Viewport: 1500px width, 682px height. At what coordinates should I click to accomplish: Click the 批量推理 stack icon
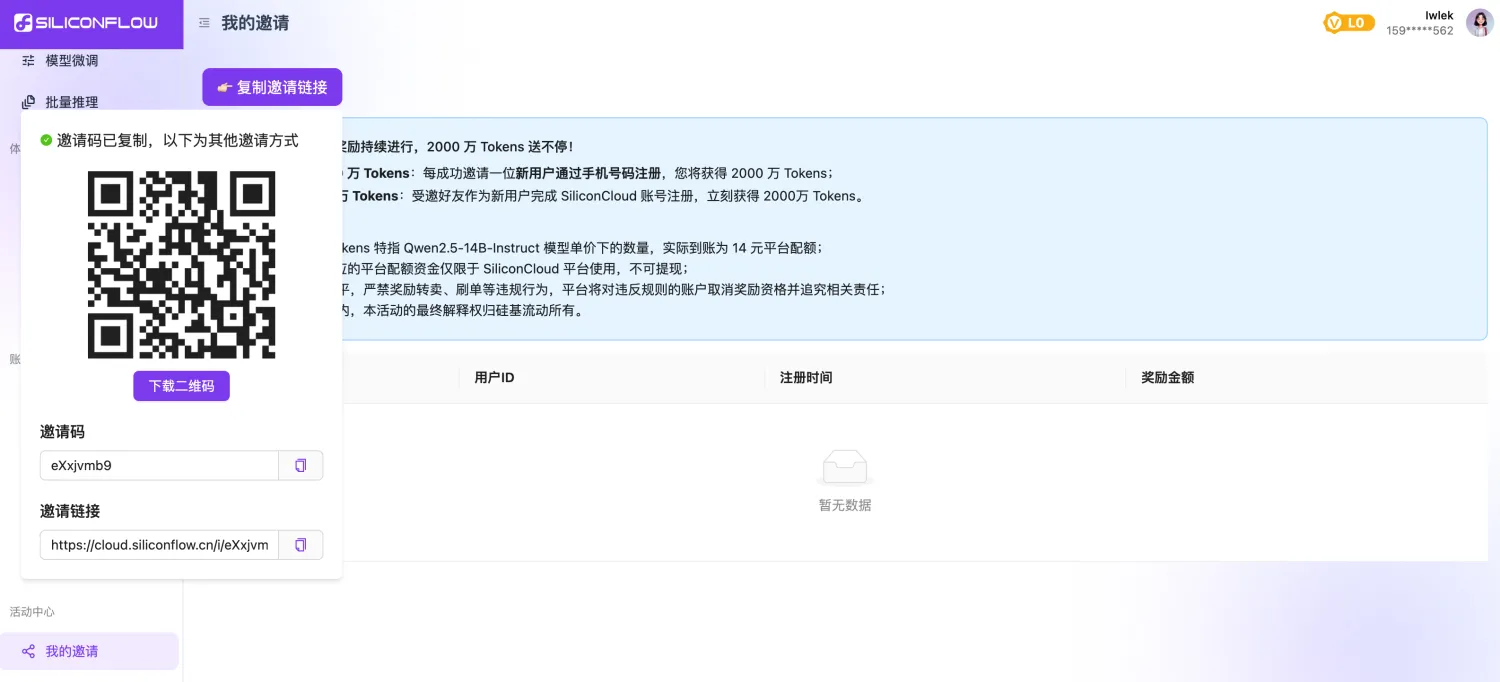point(29,102)
